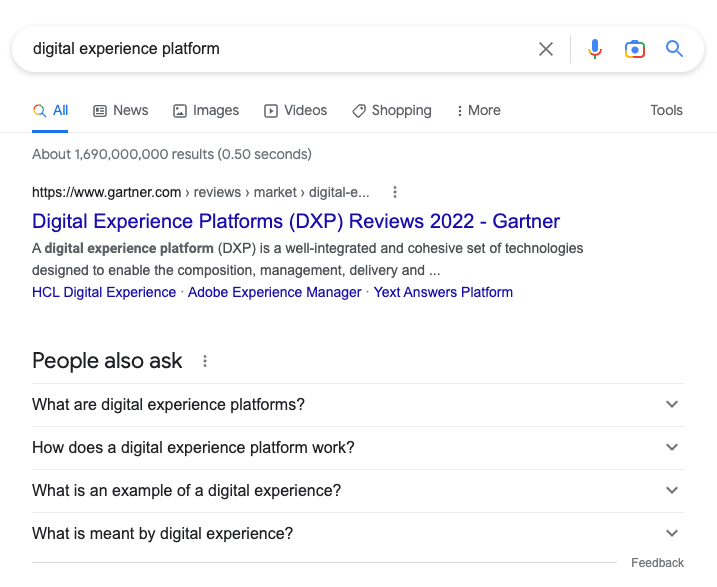Submit the search with the magnifier icon
Image resolution: width=717 pixels, height=587 pixels.
(674, 48)
